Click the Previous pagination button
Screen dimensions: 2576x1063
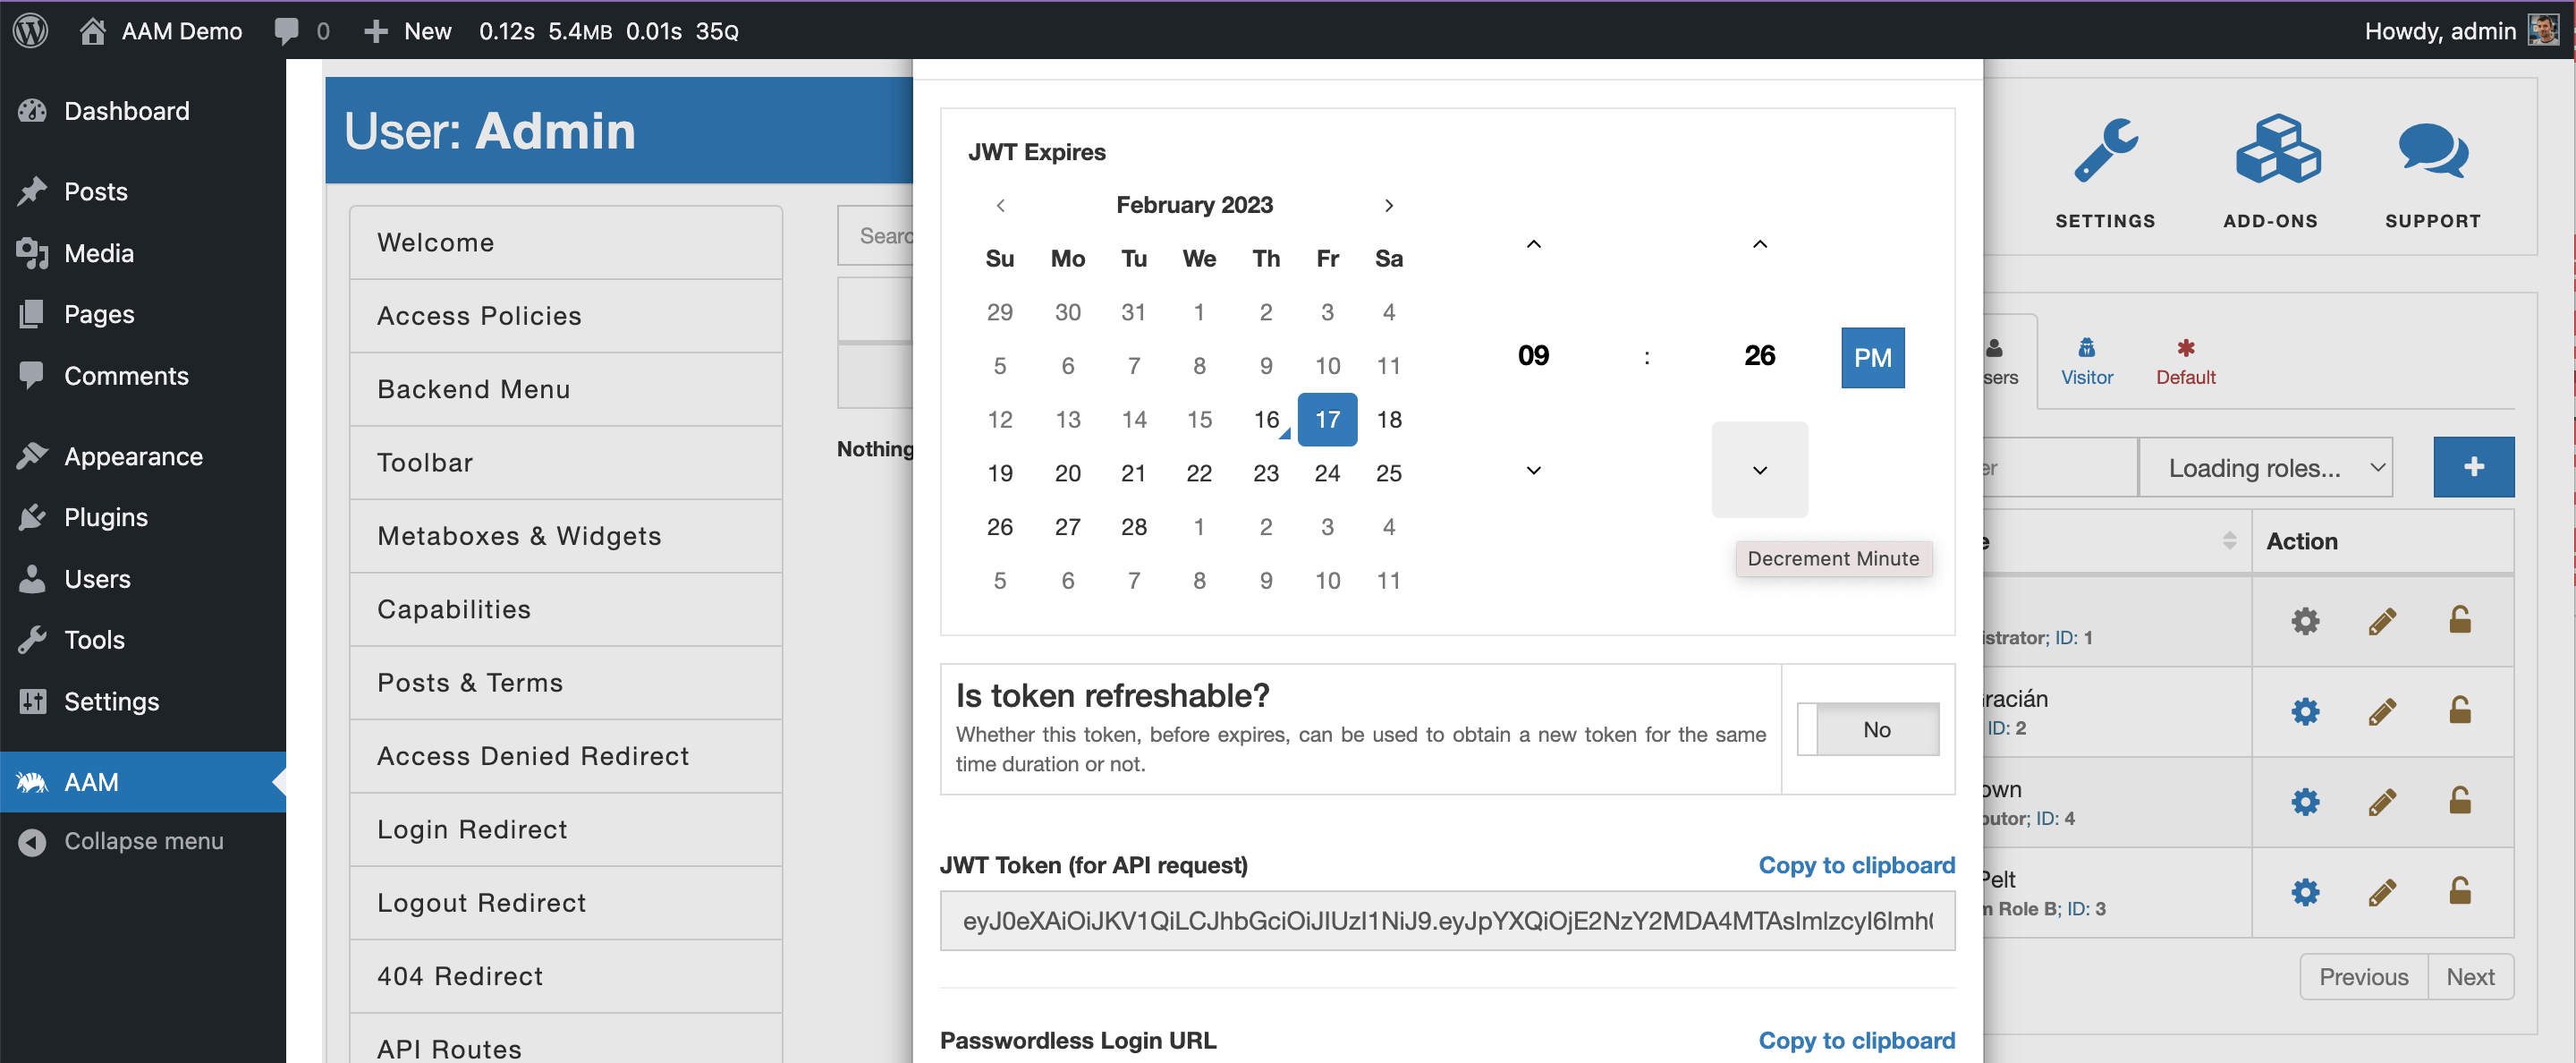2363,977
